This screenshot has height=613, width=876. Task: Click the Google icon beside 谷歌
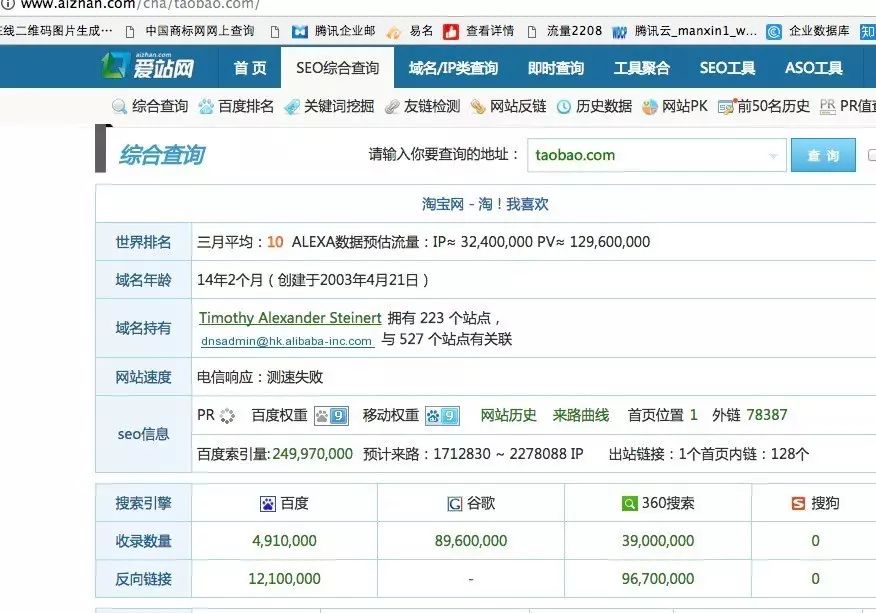coord(455,504)
